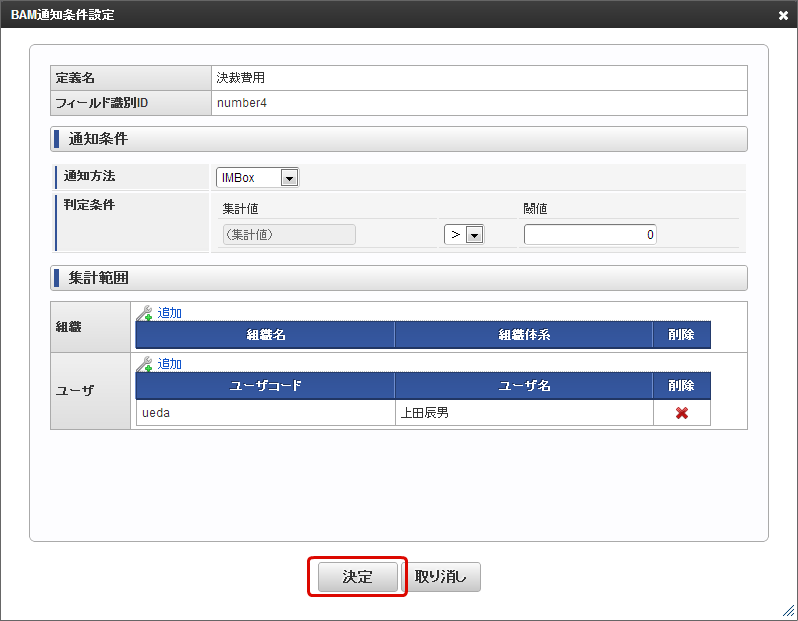Focus the 閾値 input field
This screenshot has height=621, width=798.
(590, 235)
